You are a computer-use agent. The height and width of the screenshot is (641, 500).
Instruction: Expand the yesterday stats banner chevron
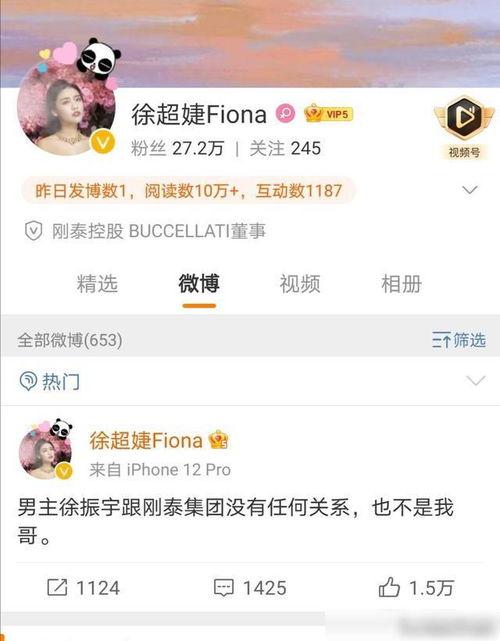coord(470,190)
